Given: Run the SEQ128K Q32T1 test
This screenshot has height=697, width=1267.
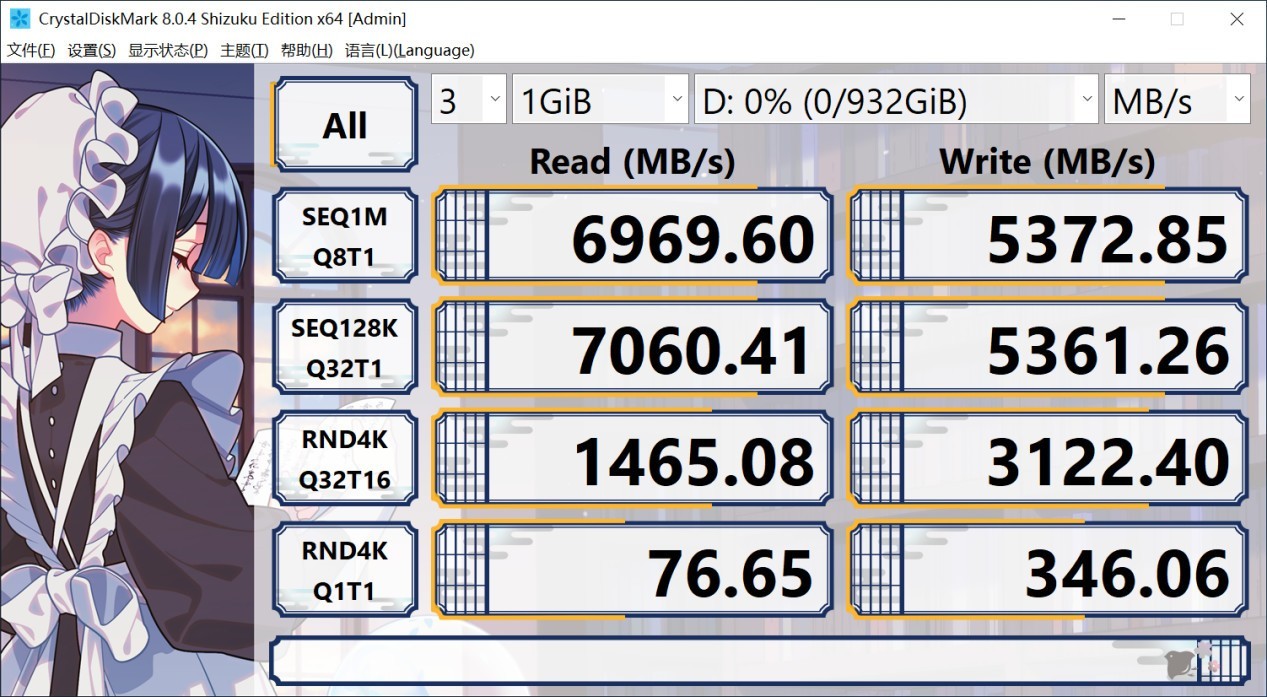Looking at the screenshot, I should [x=345, y=348].
